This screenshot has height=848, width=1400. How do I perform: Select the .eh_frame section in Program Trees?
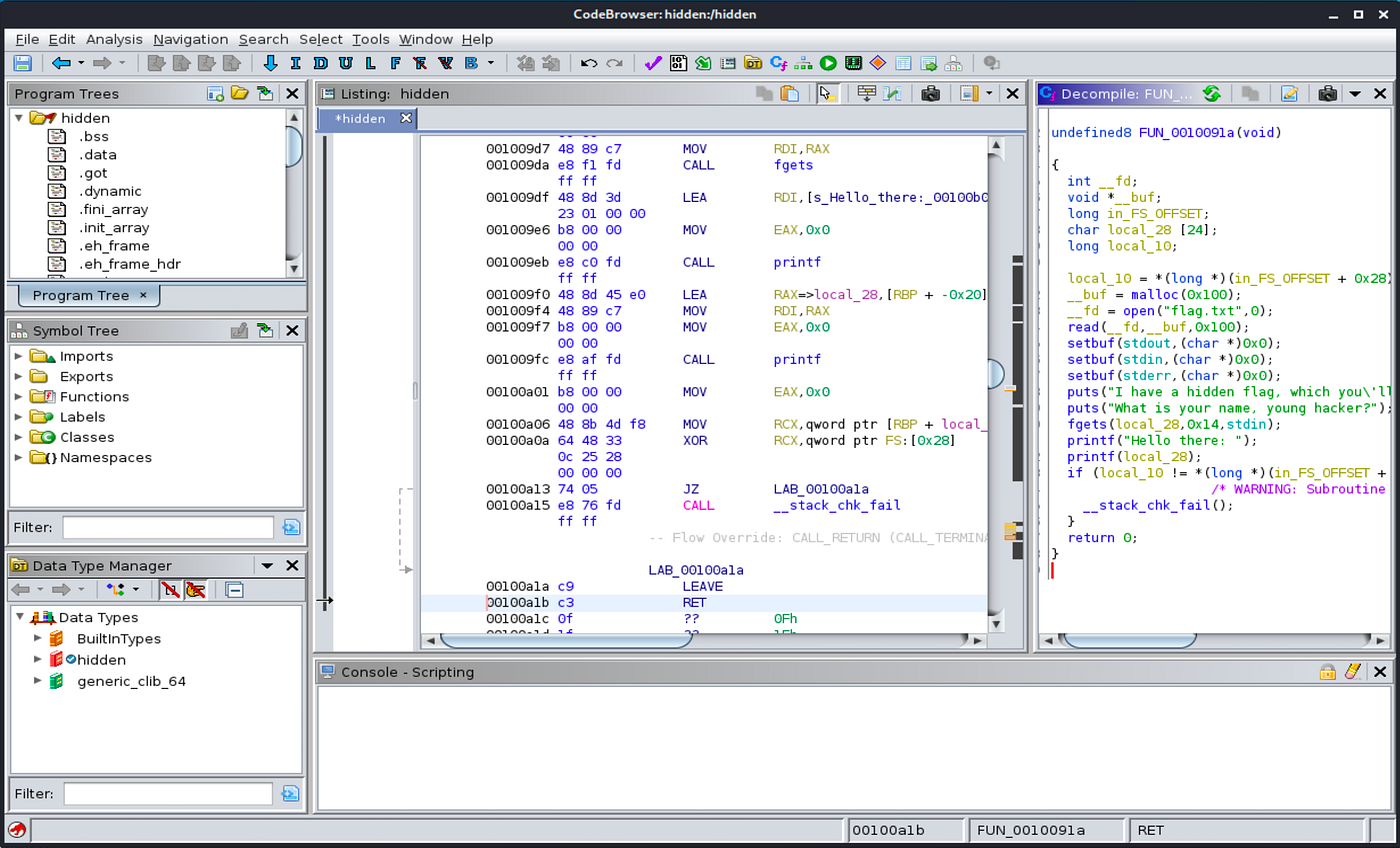[113, 246]
